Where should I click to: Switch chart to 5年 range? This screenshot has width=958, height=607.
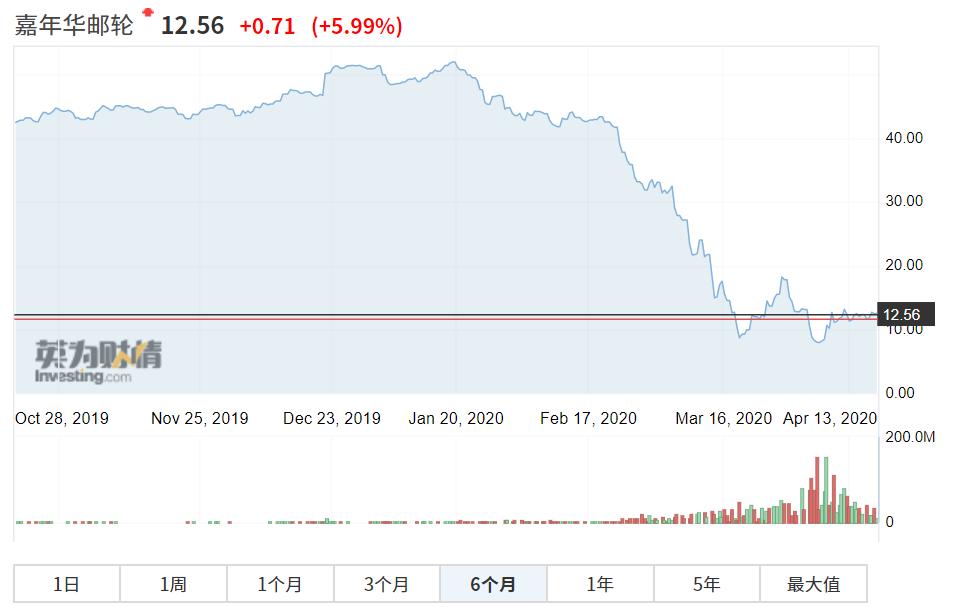(x=706, y=584)
